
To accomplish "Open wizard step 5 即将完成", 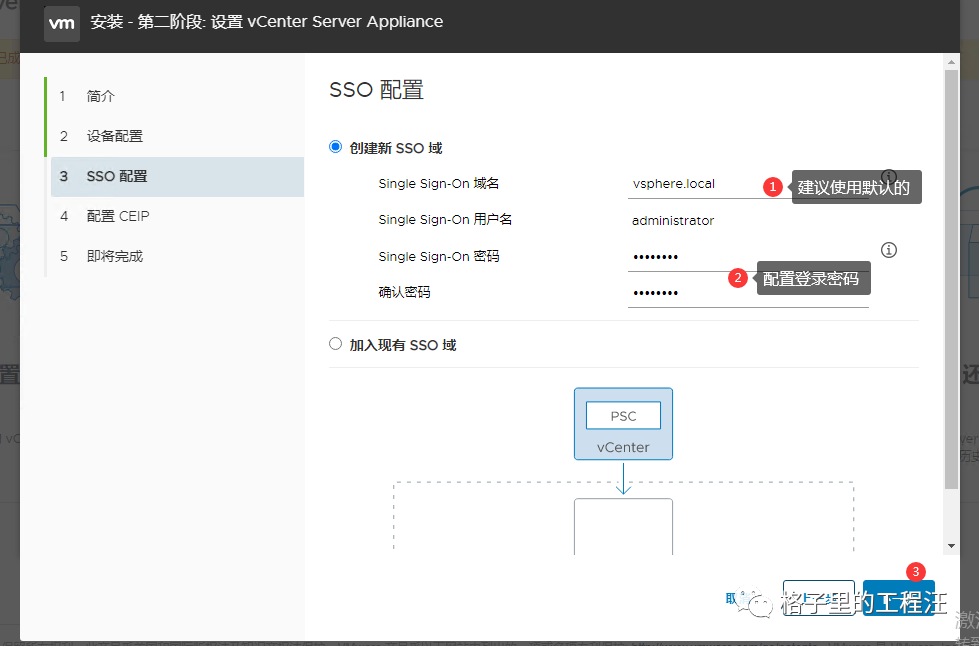I will pyautogui.click(x=175, y=256).
